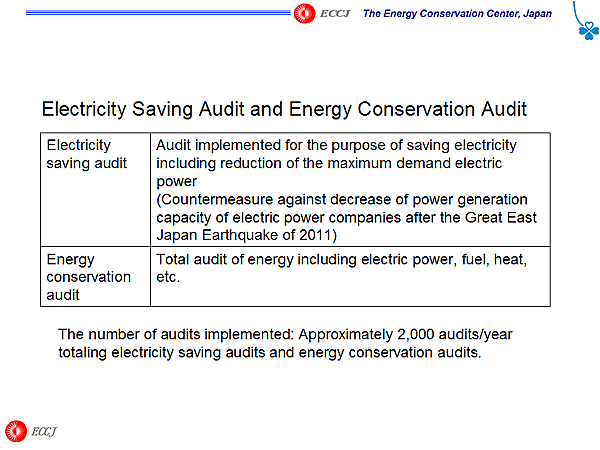Click the red ECCJ logo at bottom left
Image resolution: width=600 pixels, height=450 pixels.
pyautogui.click(x=16, y=430)
